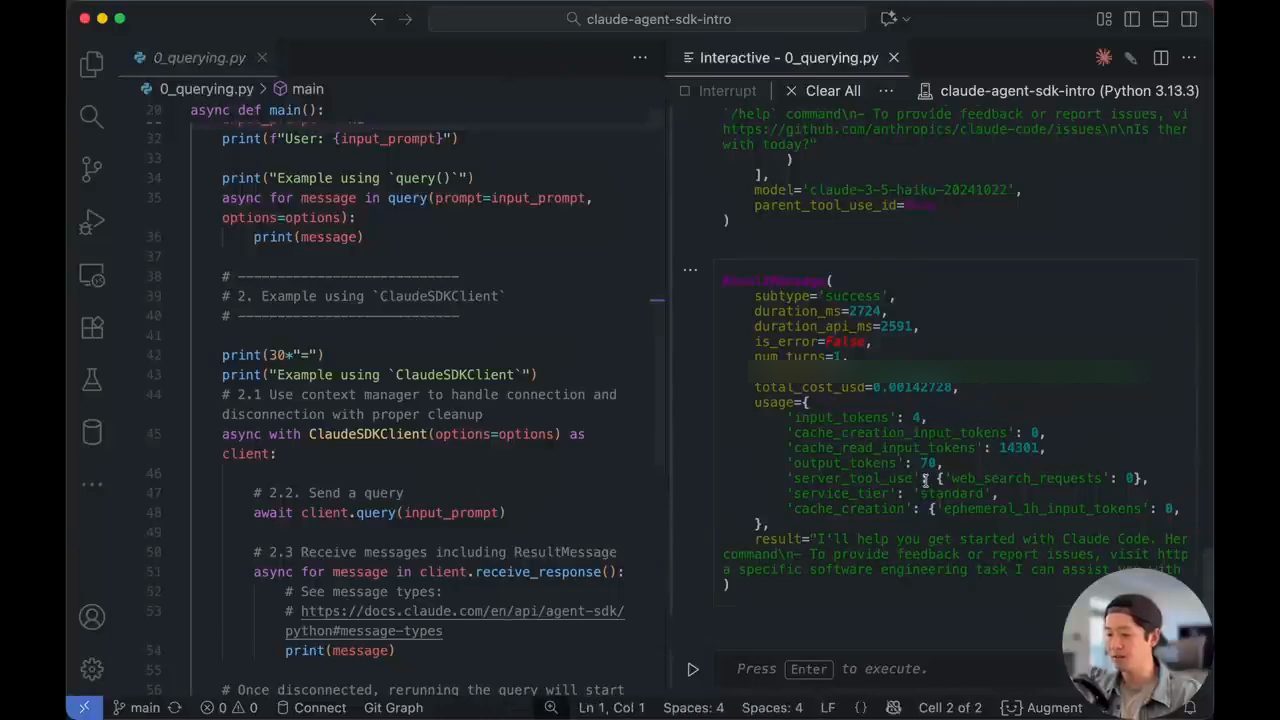This screenshot has height=720, width=1280.
Task: Click Connect in the status bar
Action: (x=311, y=708)
